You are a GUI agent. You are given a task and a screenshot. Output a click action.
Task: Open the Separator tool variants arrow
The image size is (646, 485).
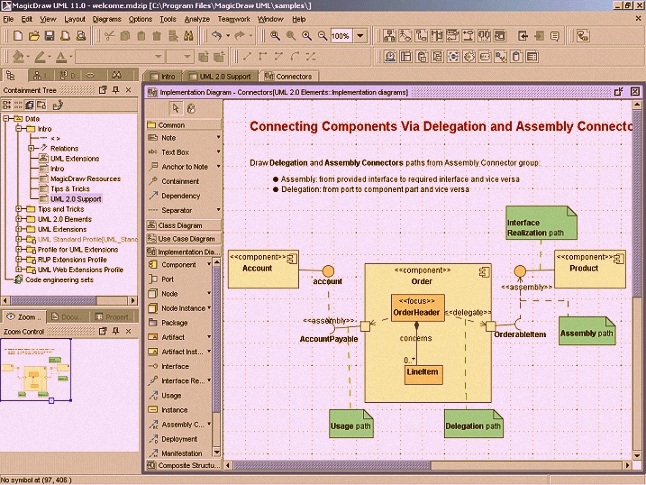[218, 210]
